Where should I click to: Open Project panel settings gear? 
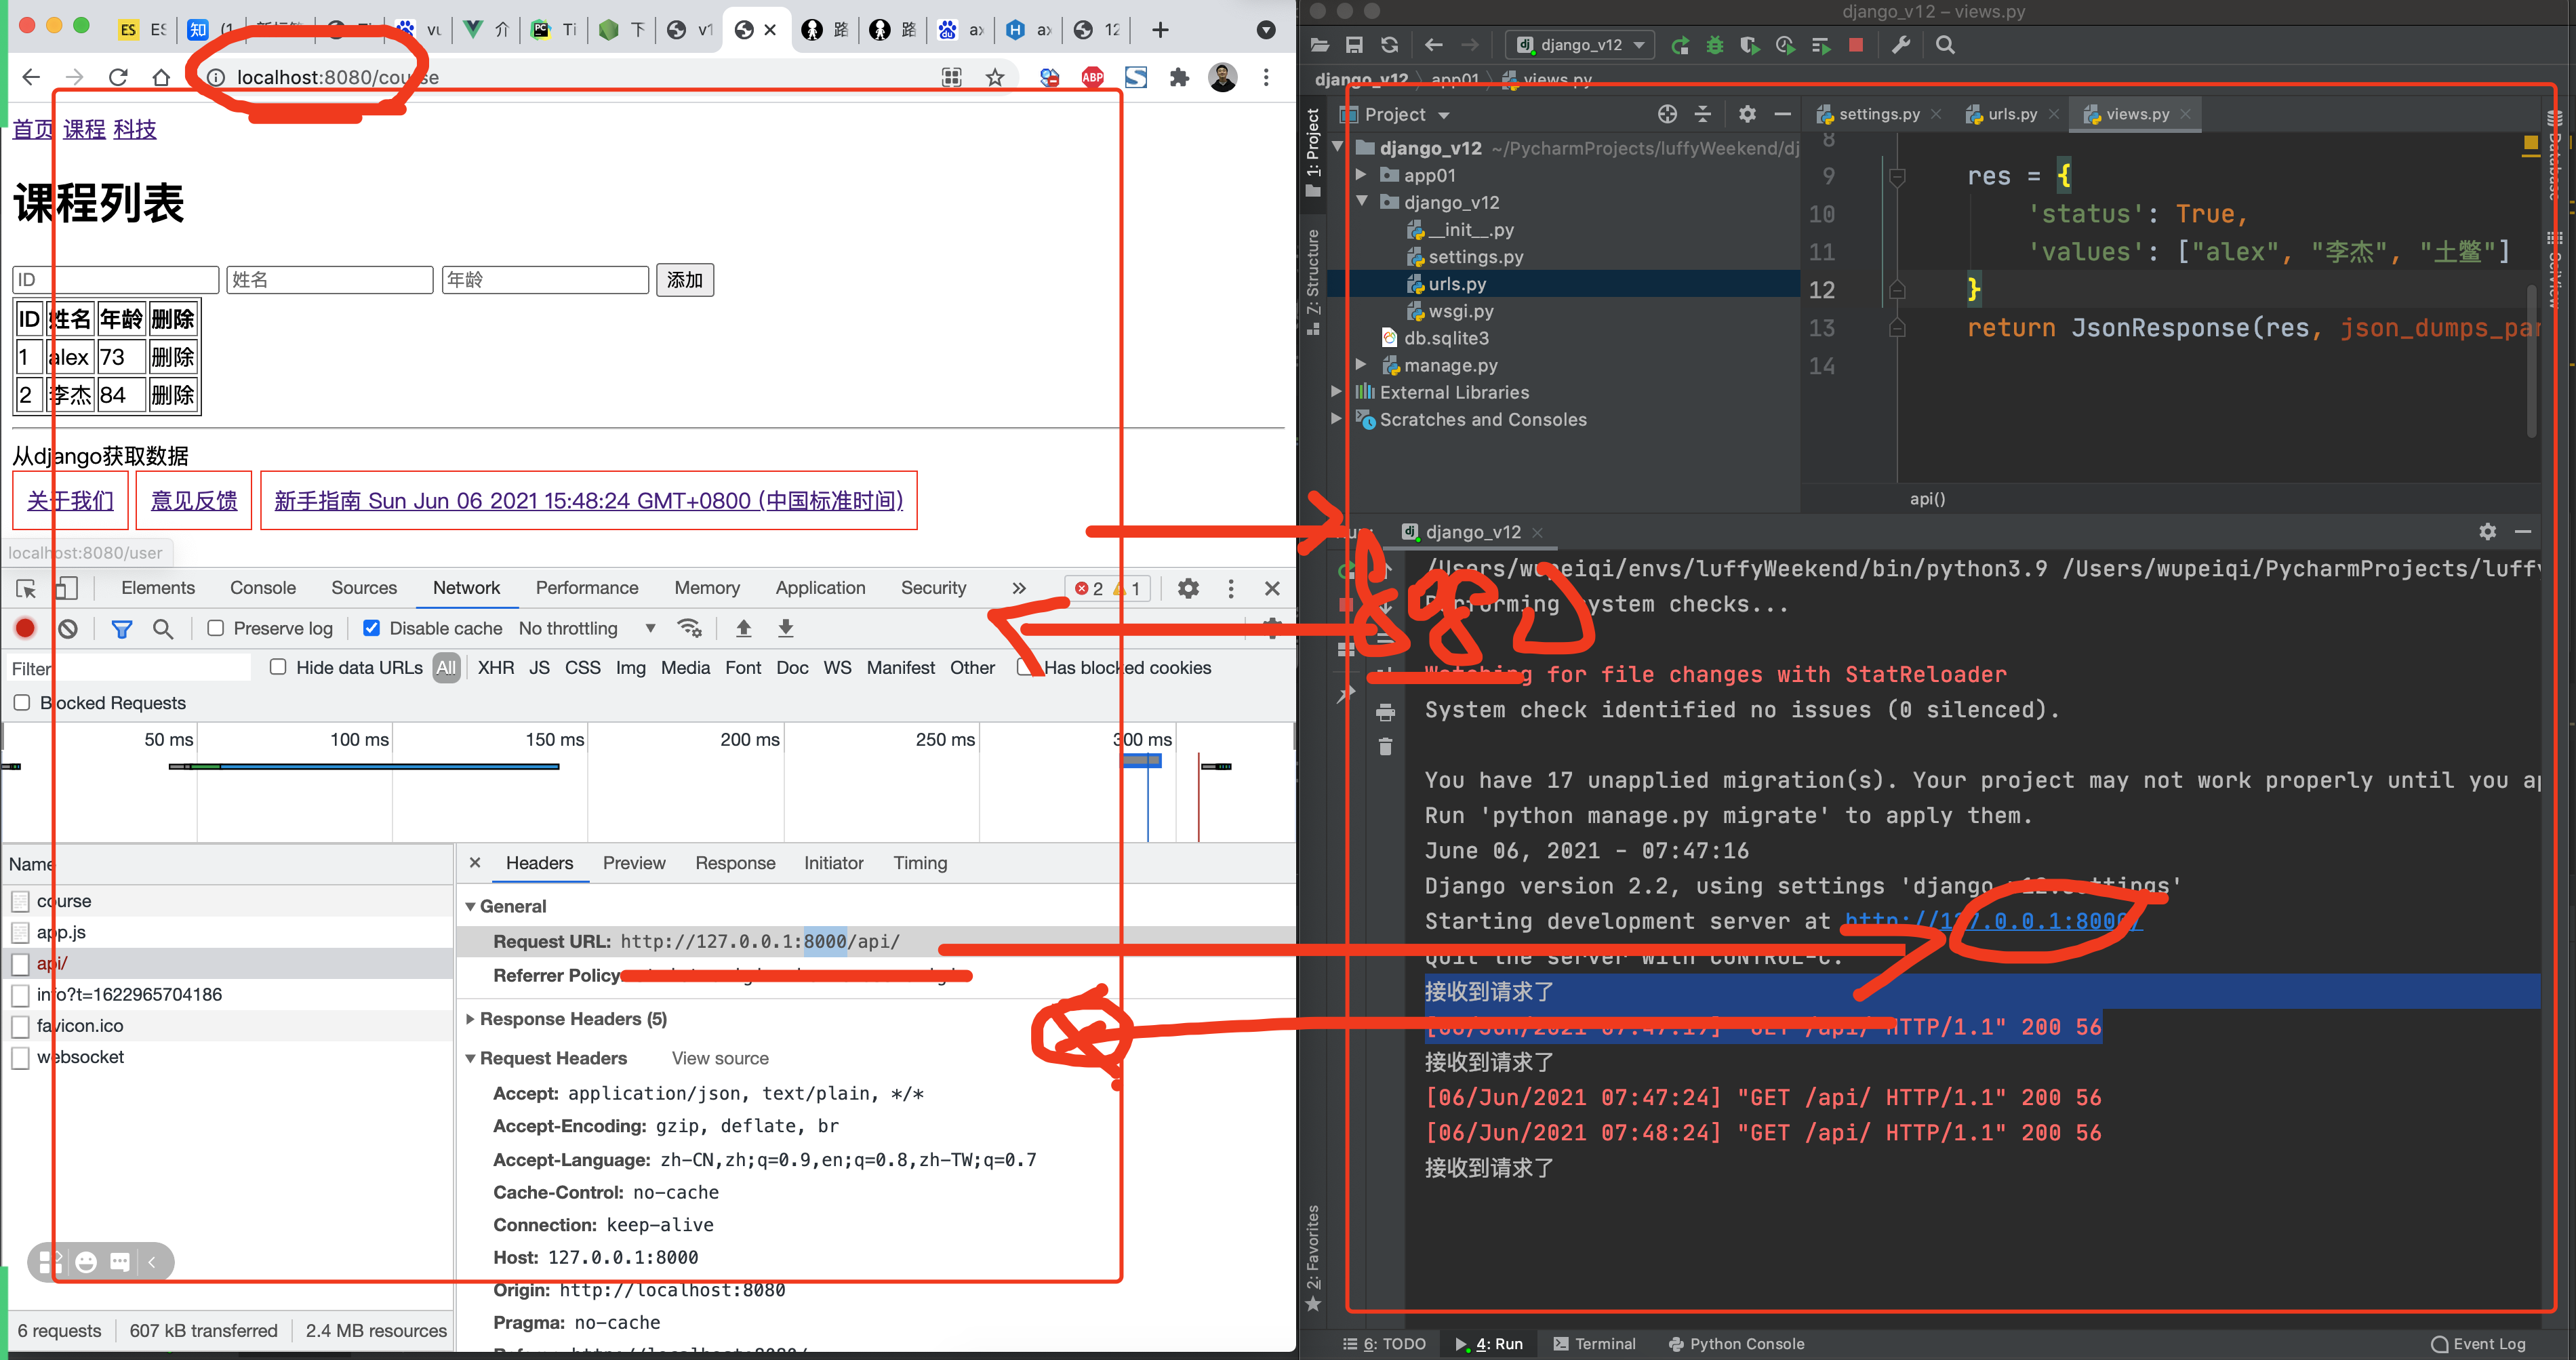pos(1747,114)
